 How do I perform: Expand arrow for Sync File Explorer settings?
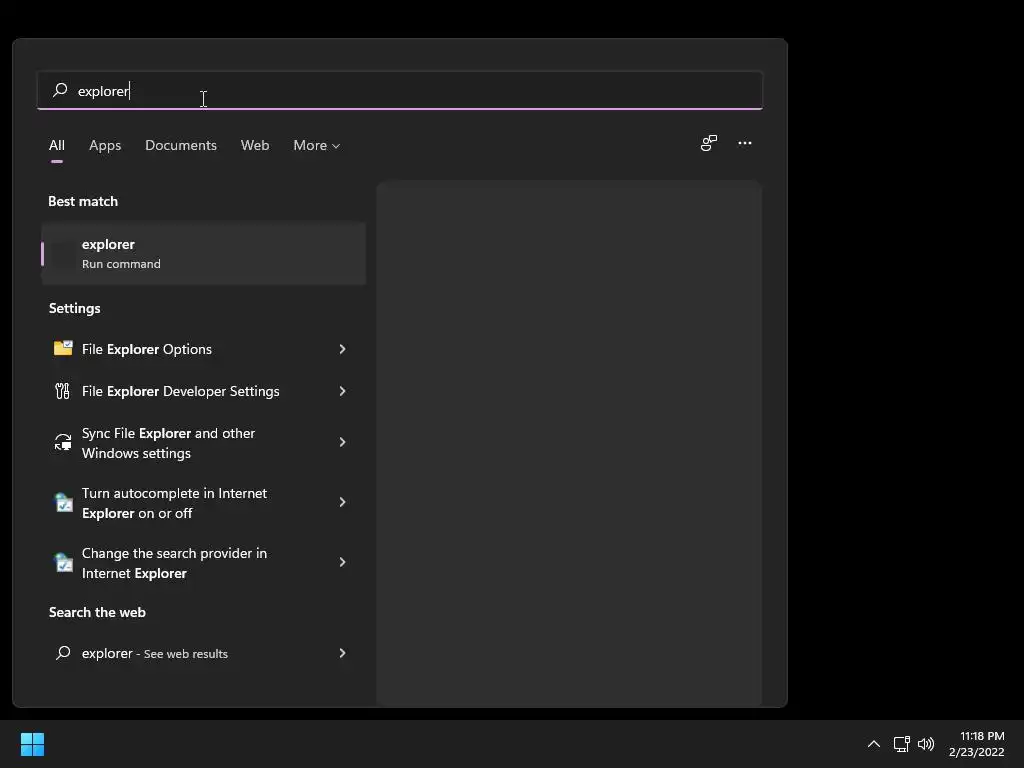tap(342, 442)
